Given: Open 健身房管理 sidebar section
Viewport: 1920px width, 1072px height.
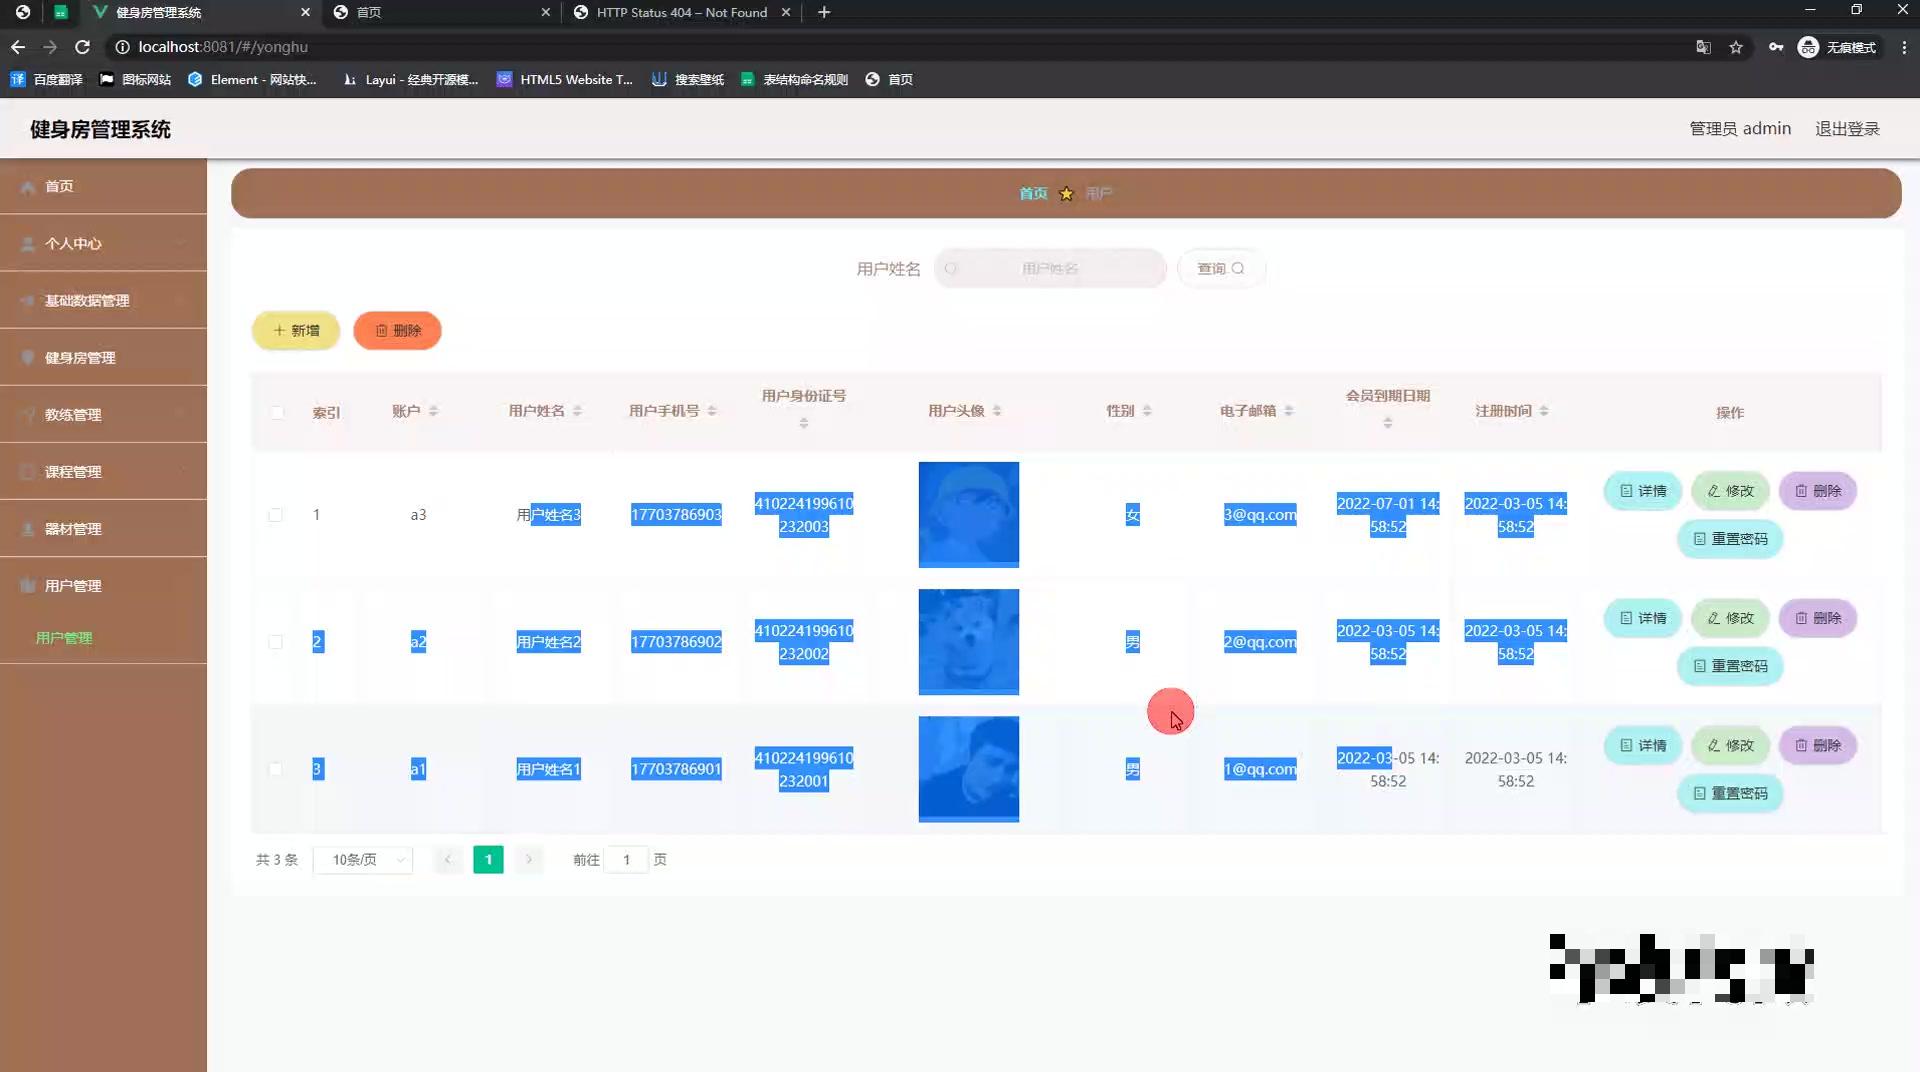Looking at the screenshot, I should point(78,357).
